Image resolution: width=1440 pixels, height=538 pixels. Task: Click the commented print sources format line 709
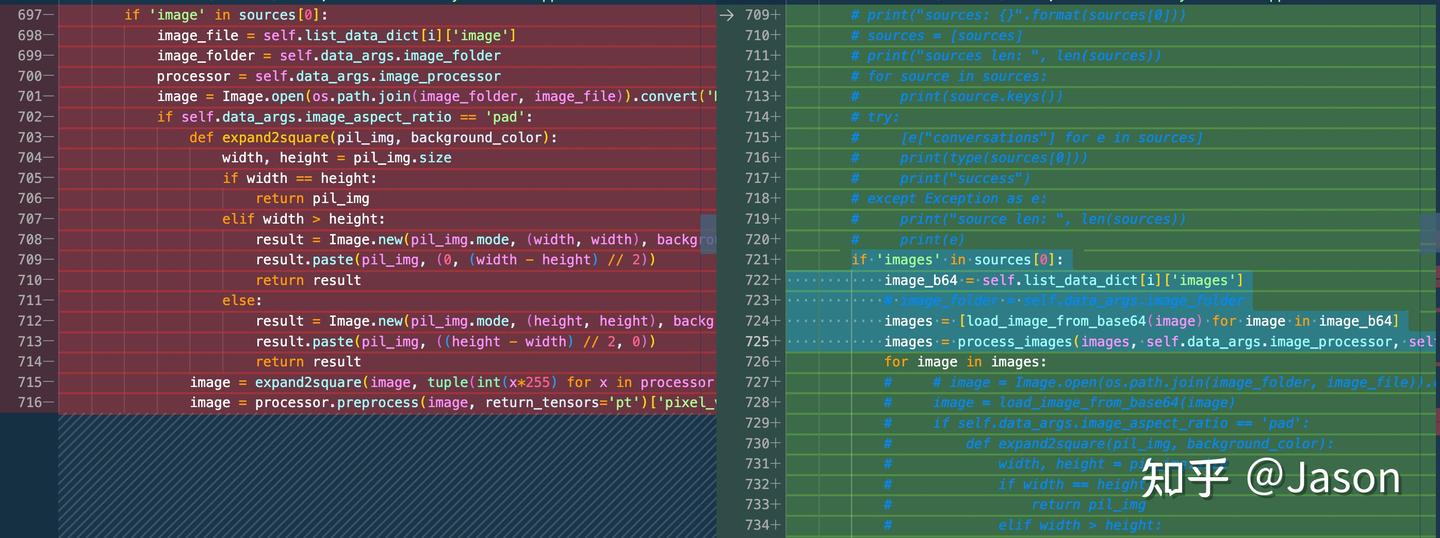pyautogui.click(x=1018, y=15)
